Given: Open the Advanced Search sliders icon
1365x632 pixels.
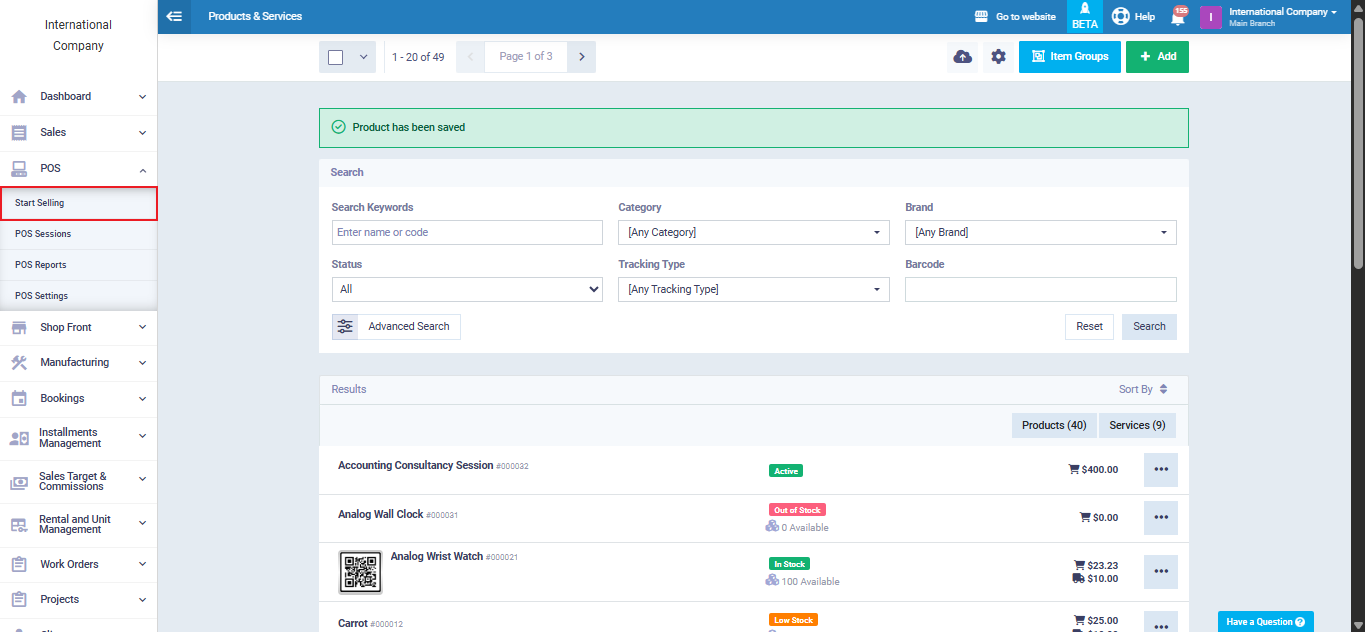Looking at the screenshot, I should coord(345,326).
